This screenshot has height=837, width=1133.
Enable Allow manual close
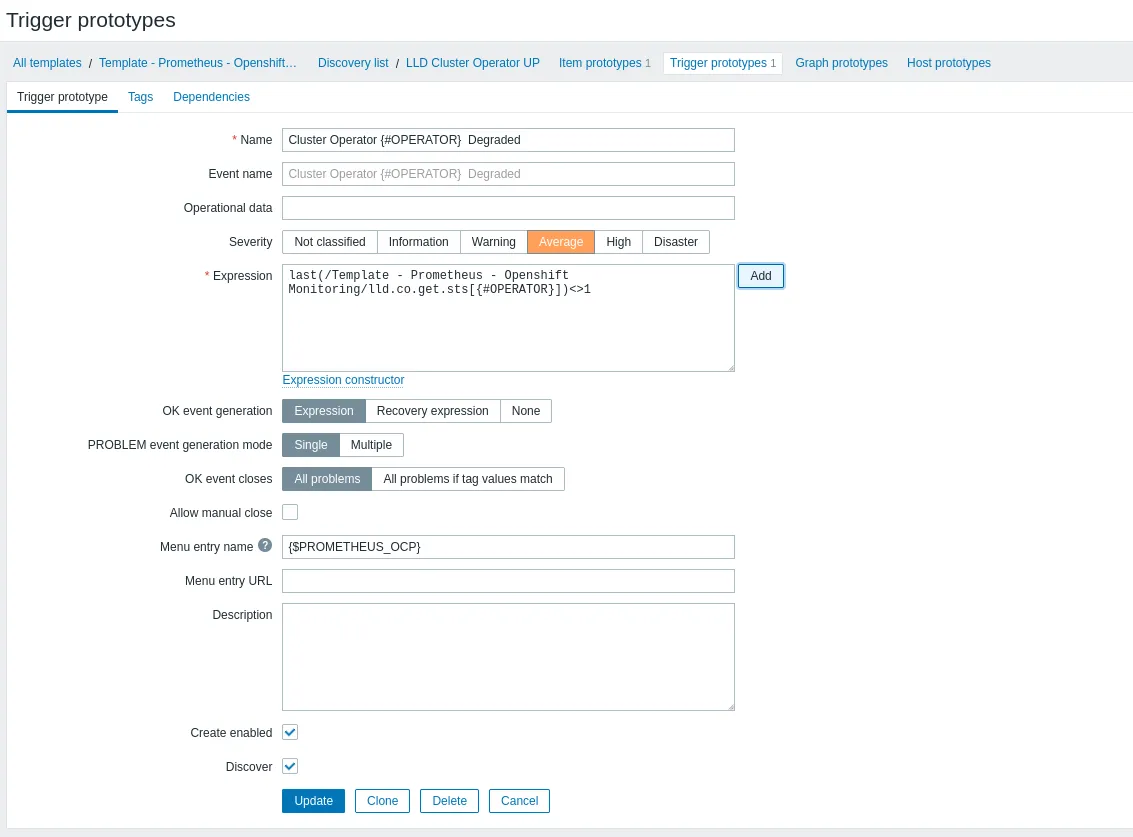pyautogui.click(x=290, y=511)
